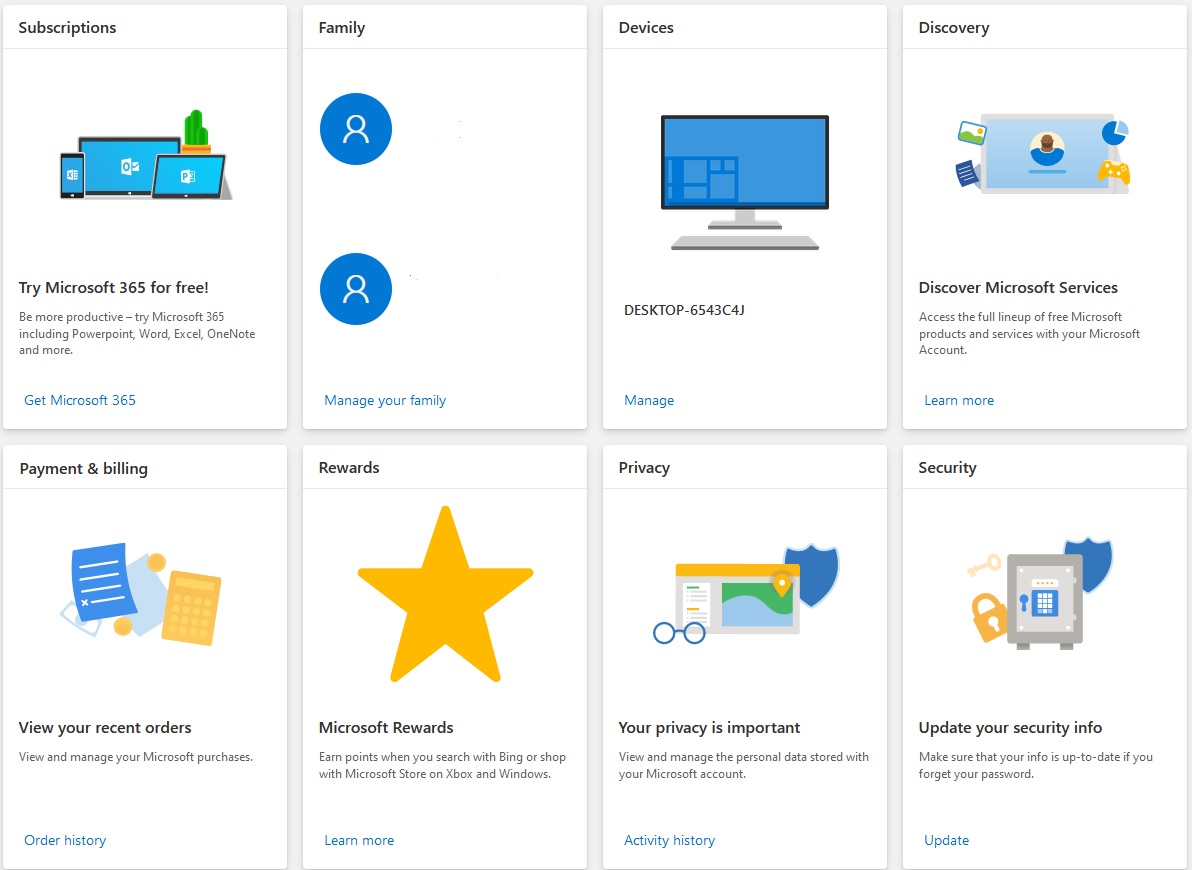Viewport: 1192px width, 870px height.
Task: Click the Security safe and padlock illustration
Action: click(x=1040, y=594)
